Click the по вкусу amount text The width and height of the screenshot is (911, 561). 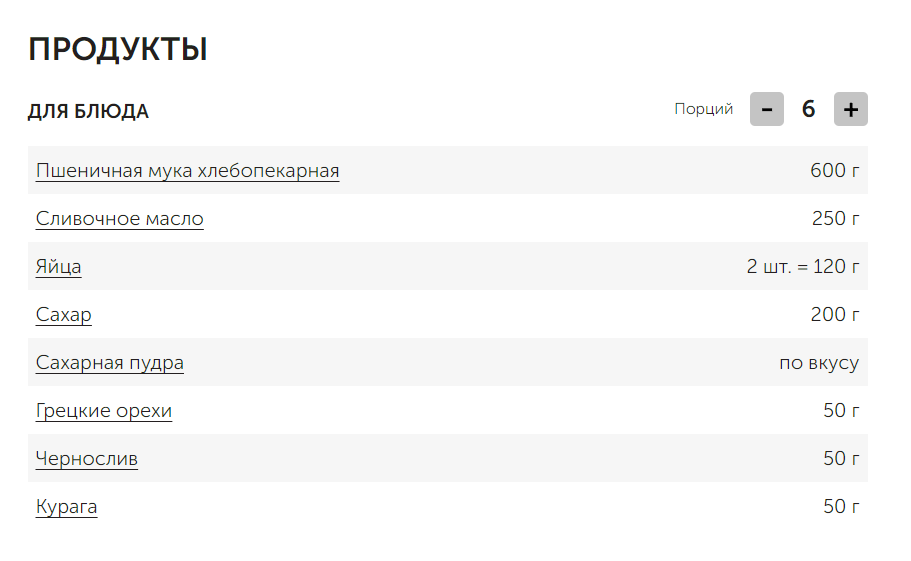[819, 364]
